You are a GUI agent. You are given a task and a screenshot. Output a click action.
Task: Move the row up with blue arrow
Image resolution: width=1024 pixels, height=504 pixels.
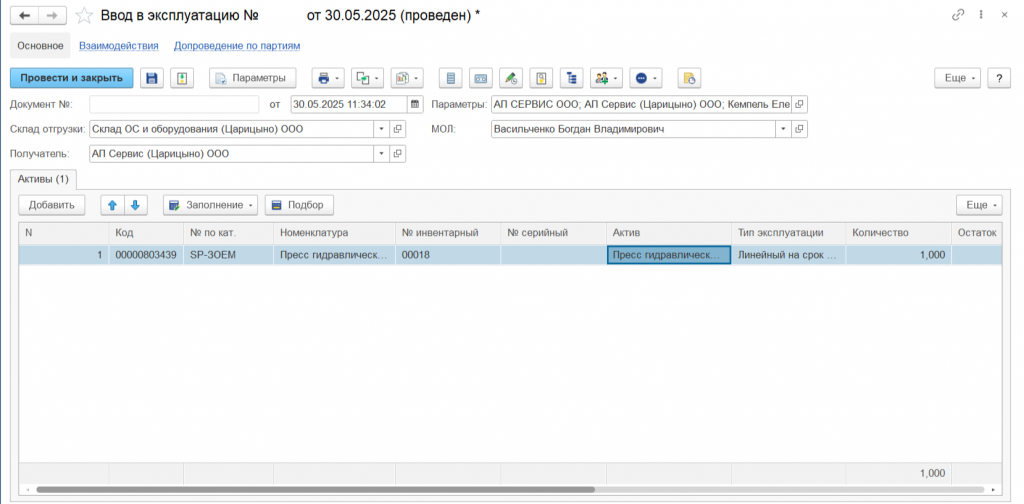112,205
